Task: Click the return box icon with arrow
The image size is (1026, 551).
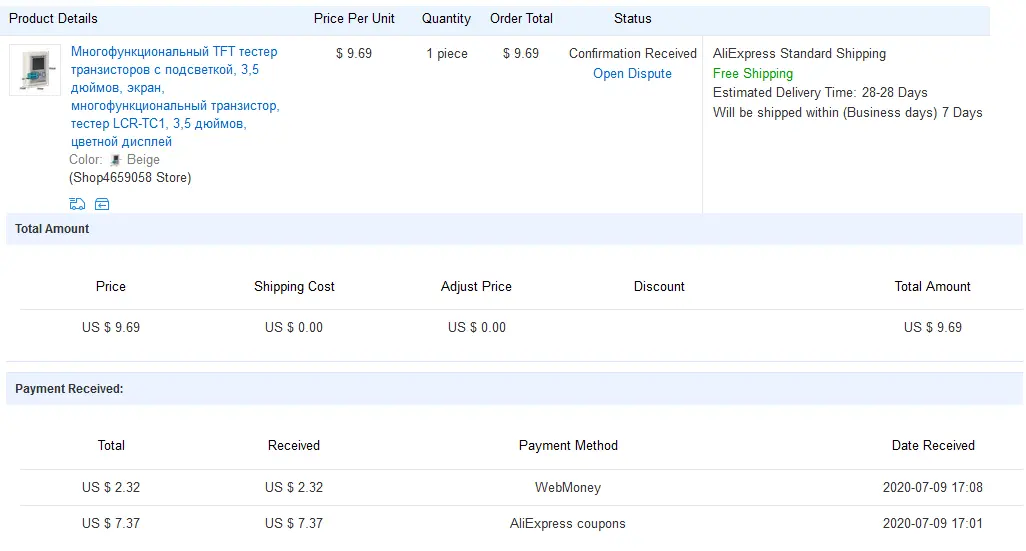Action: click(102, 204)
